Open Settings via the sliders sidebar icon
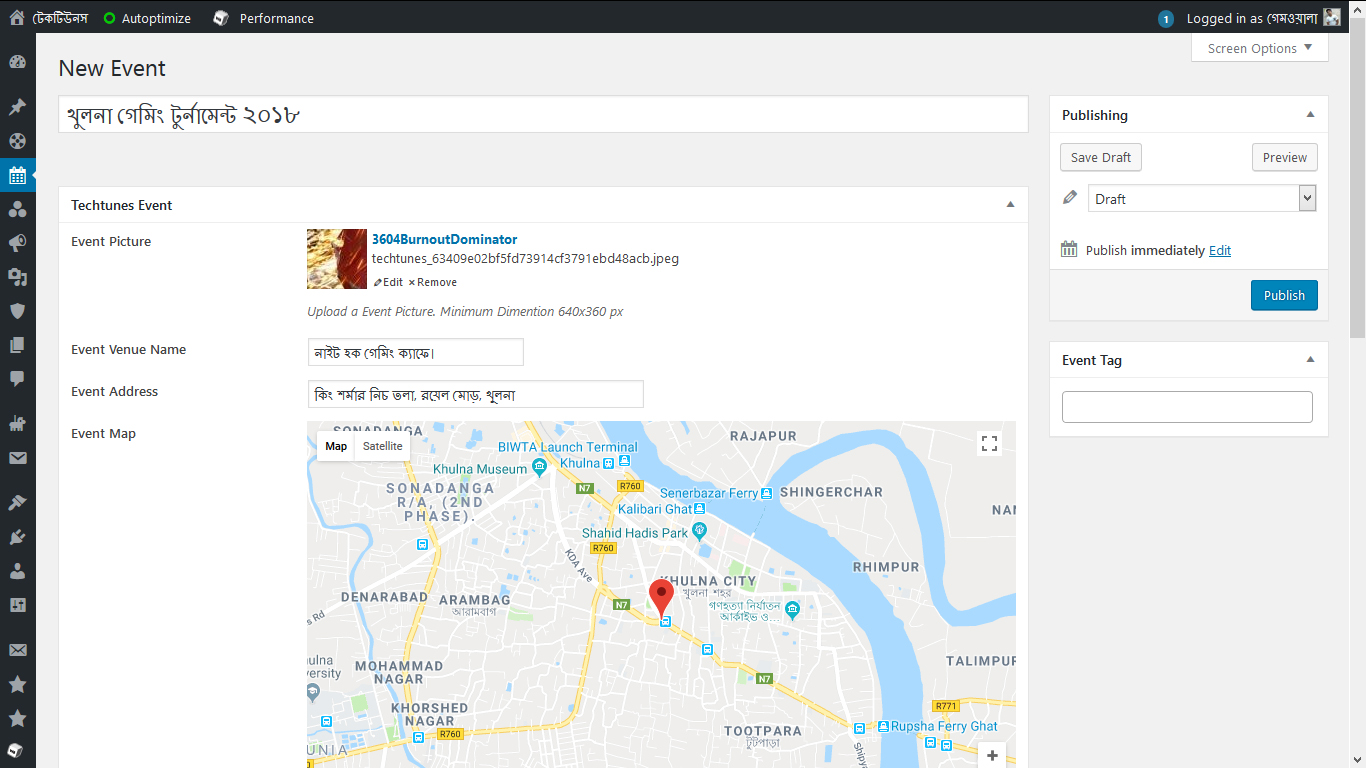This screenshot has width=1366, height=768. 17,605
